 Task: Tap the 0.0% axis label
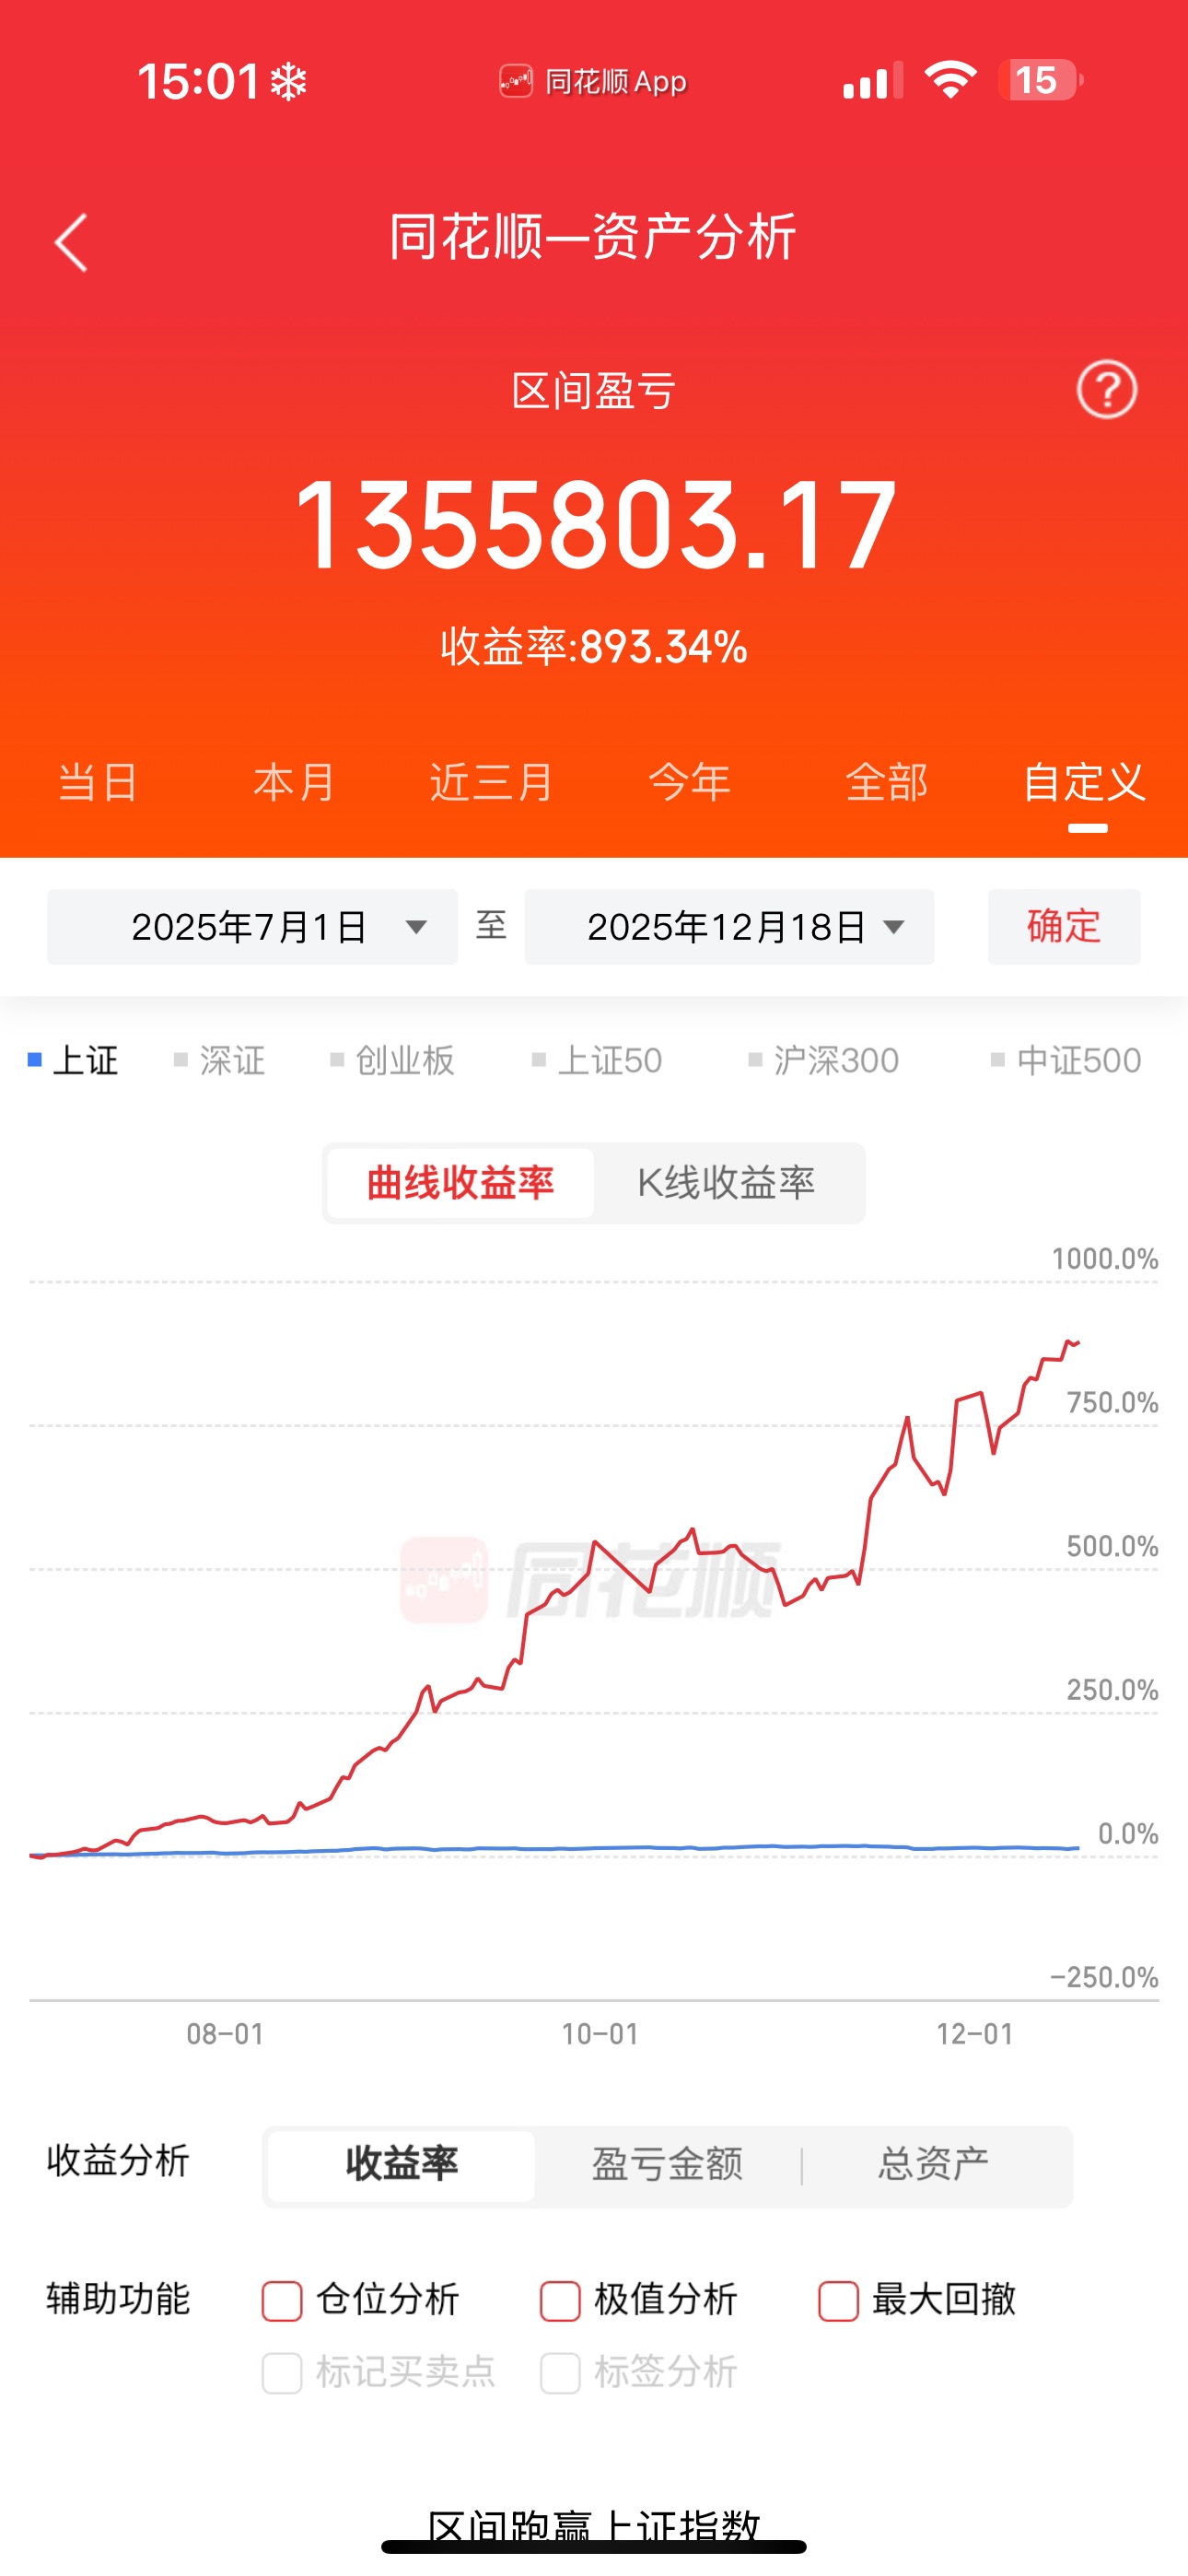1128,1834
